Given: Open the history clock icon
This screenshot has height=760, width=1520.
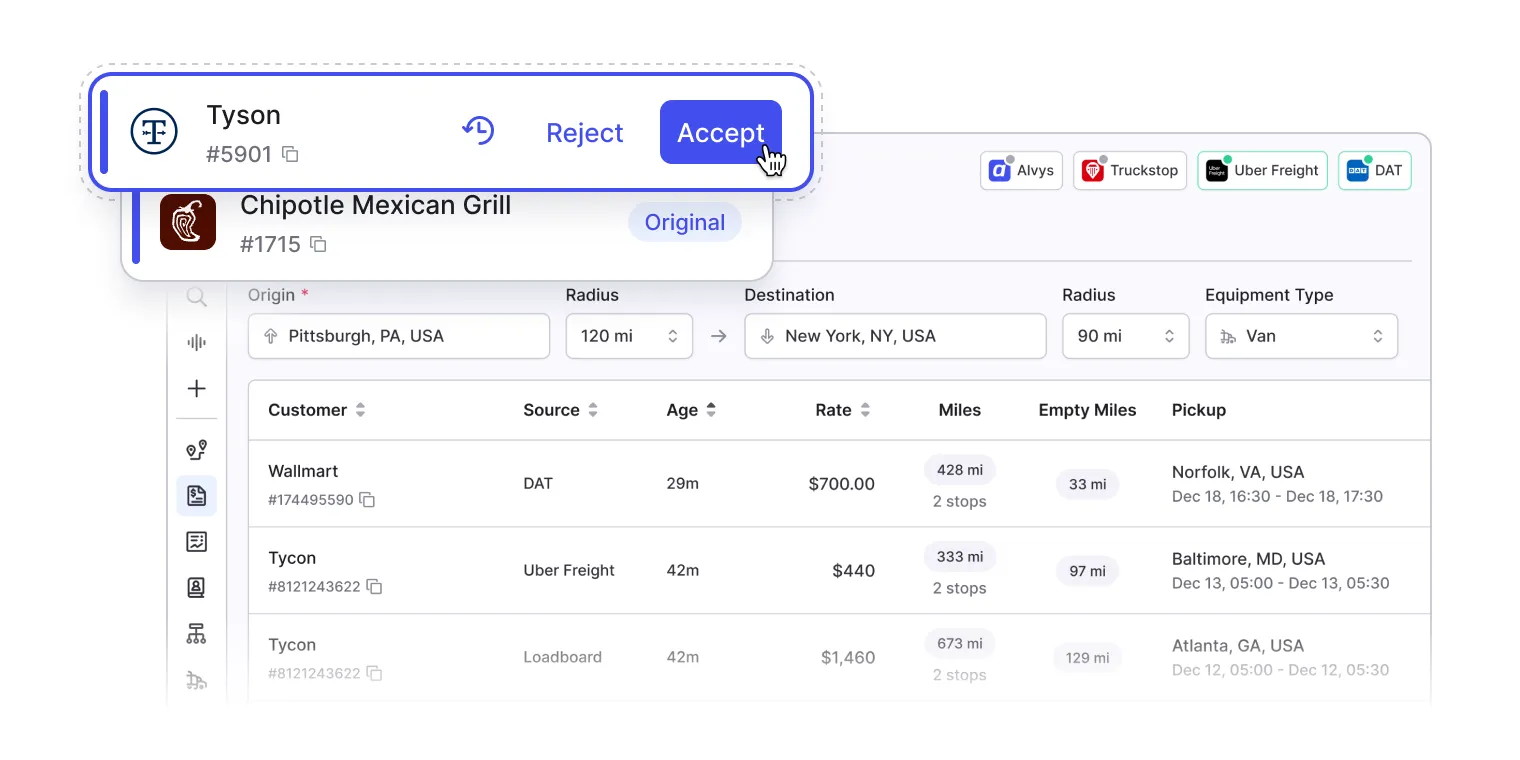Looking at the screenshot, I should point(478,131).
